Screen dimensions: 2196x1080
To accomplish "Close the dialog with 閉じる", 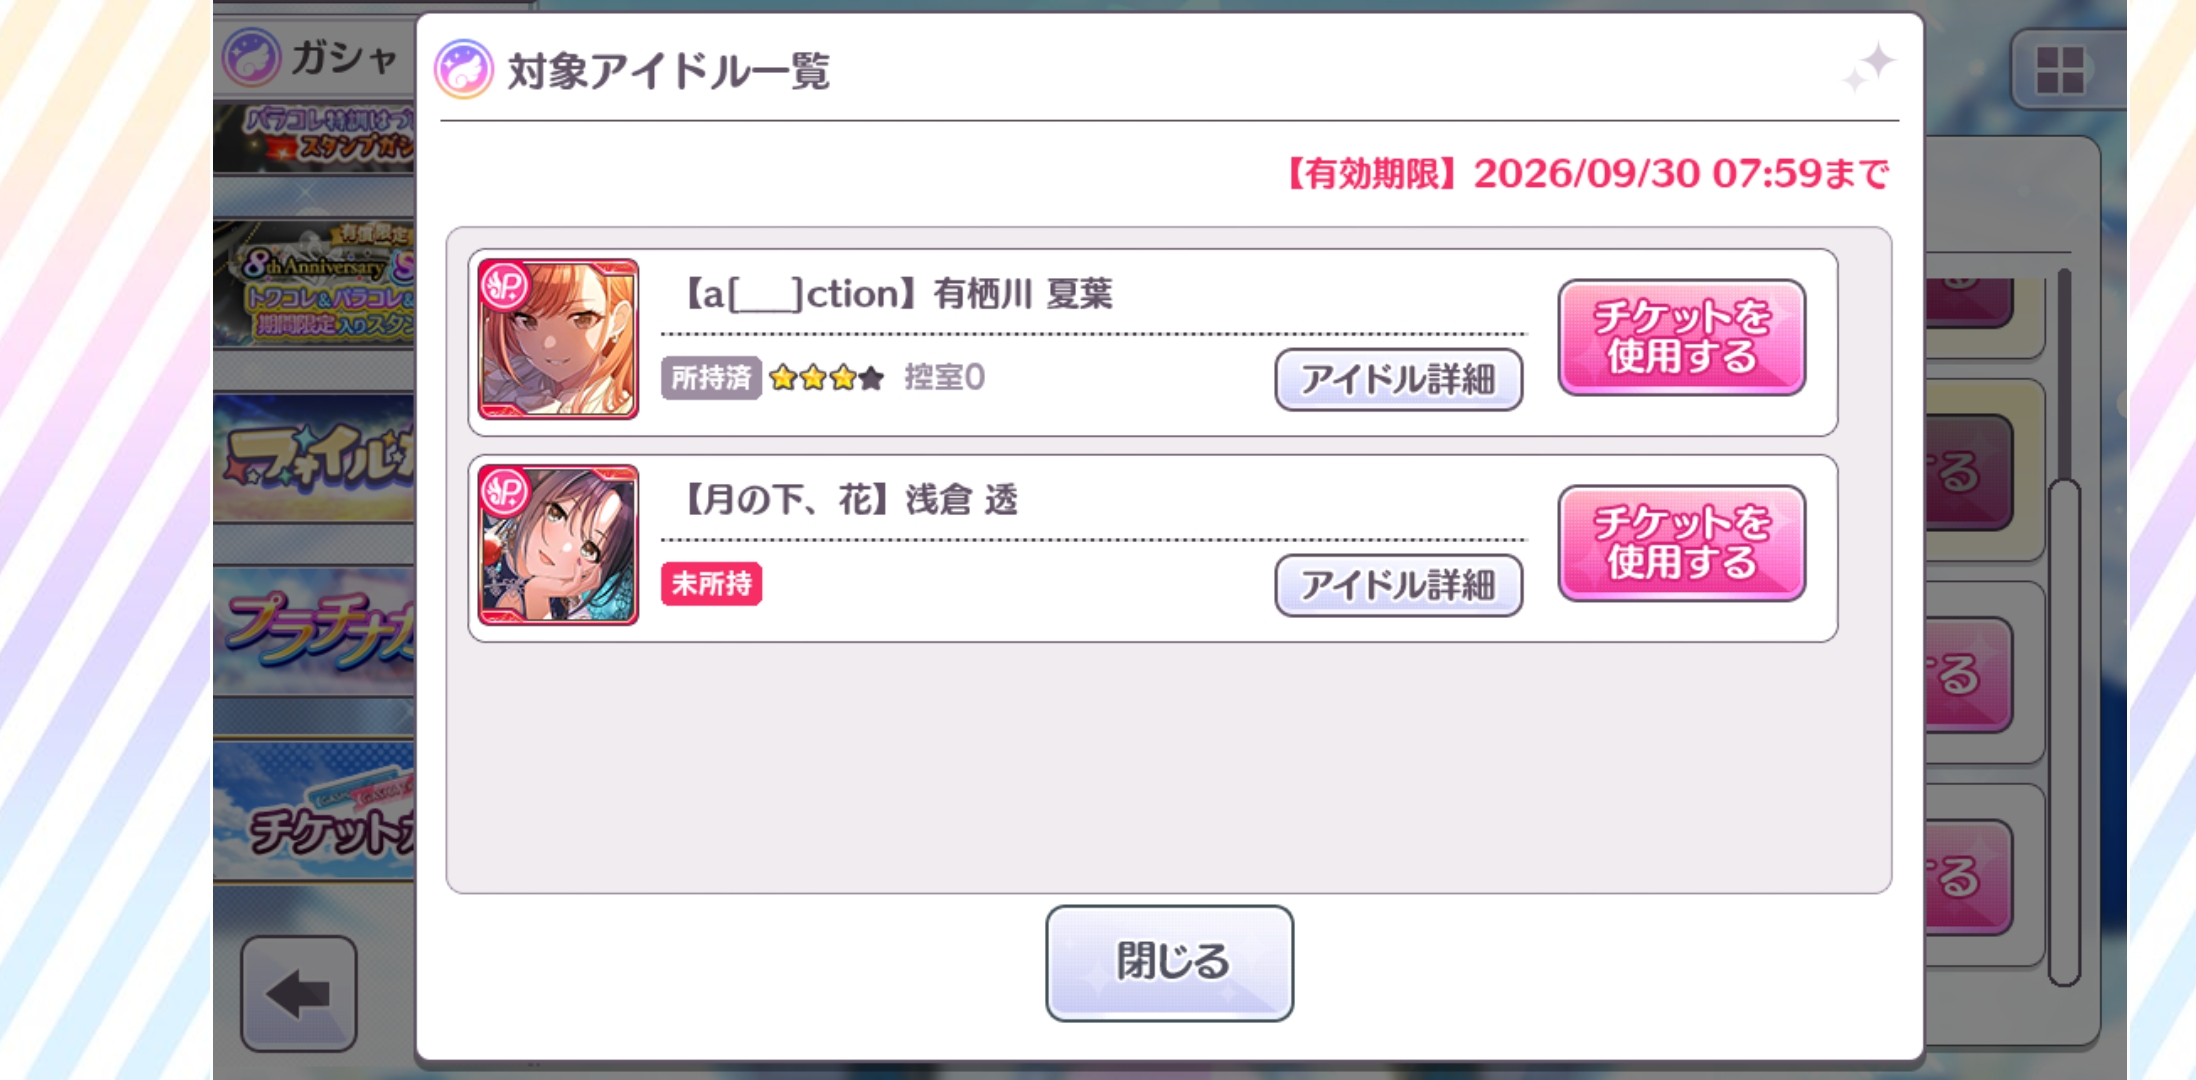I will click(1170, 963).
